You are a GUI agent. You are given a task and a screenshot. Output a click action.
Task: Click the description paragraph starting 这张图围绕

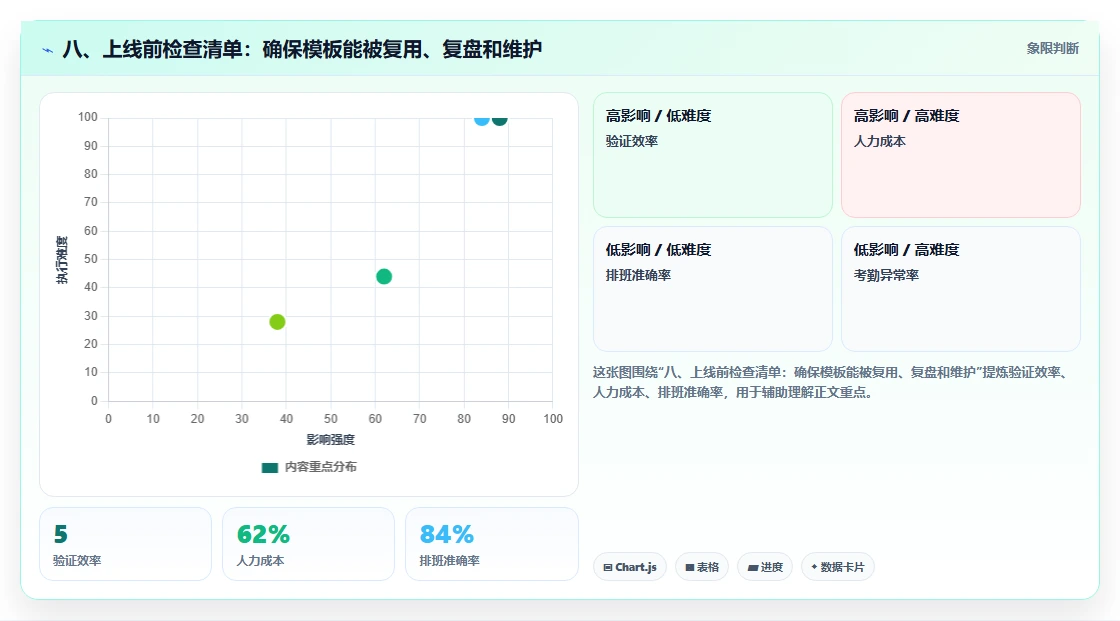pyautogui.click(x=831, y=382)
